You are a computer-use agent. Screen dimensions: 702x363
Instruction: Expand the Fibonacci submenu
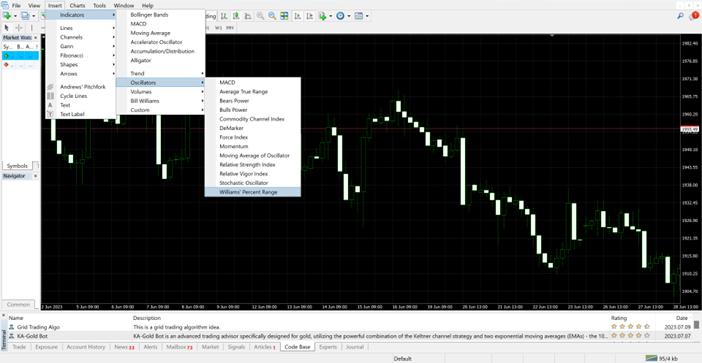pyautogui.click(x=81, y=56)
